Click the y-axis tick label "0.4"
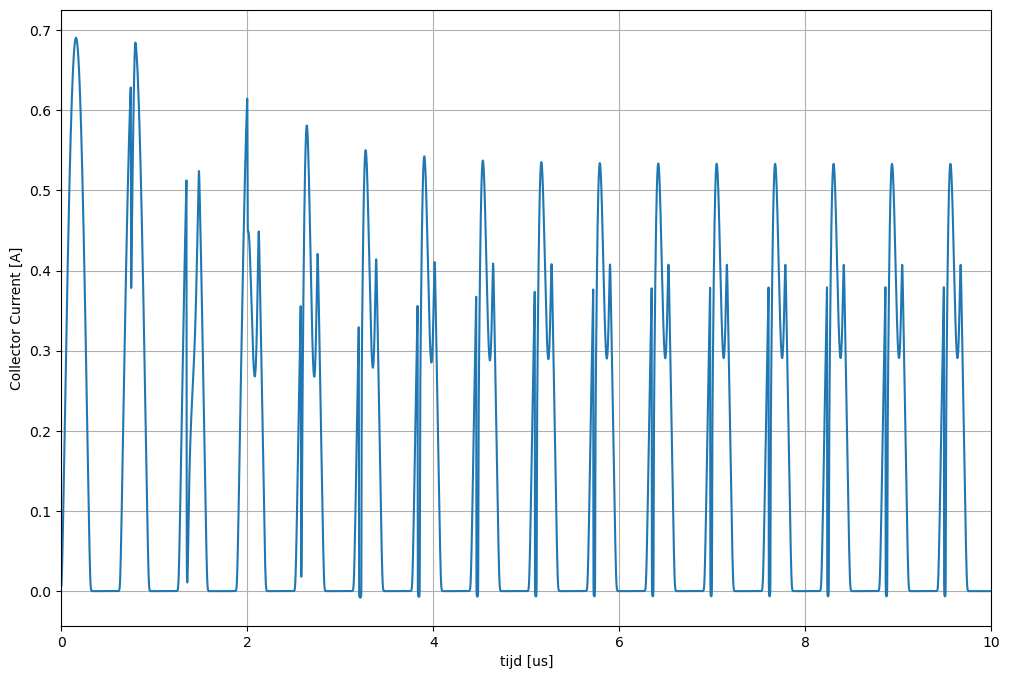Image resolution: width=1010 pixels, height=679 pixels. click(40, 271)
